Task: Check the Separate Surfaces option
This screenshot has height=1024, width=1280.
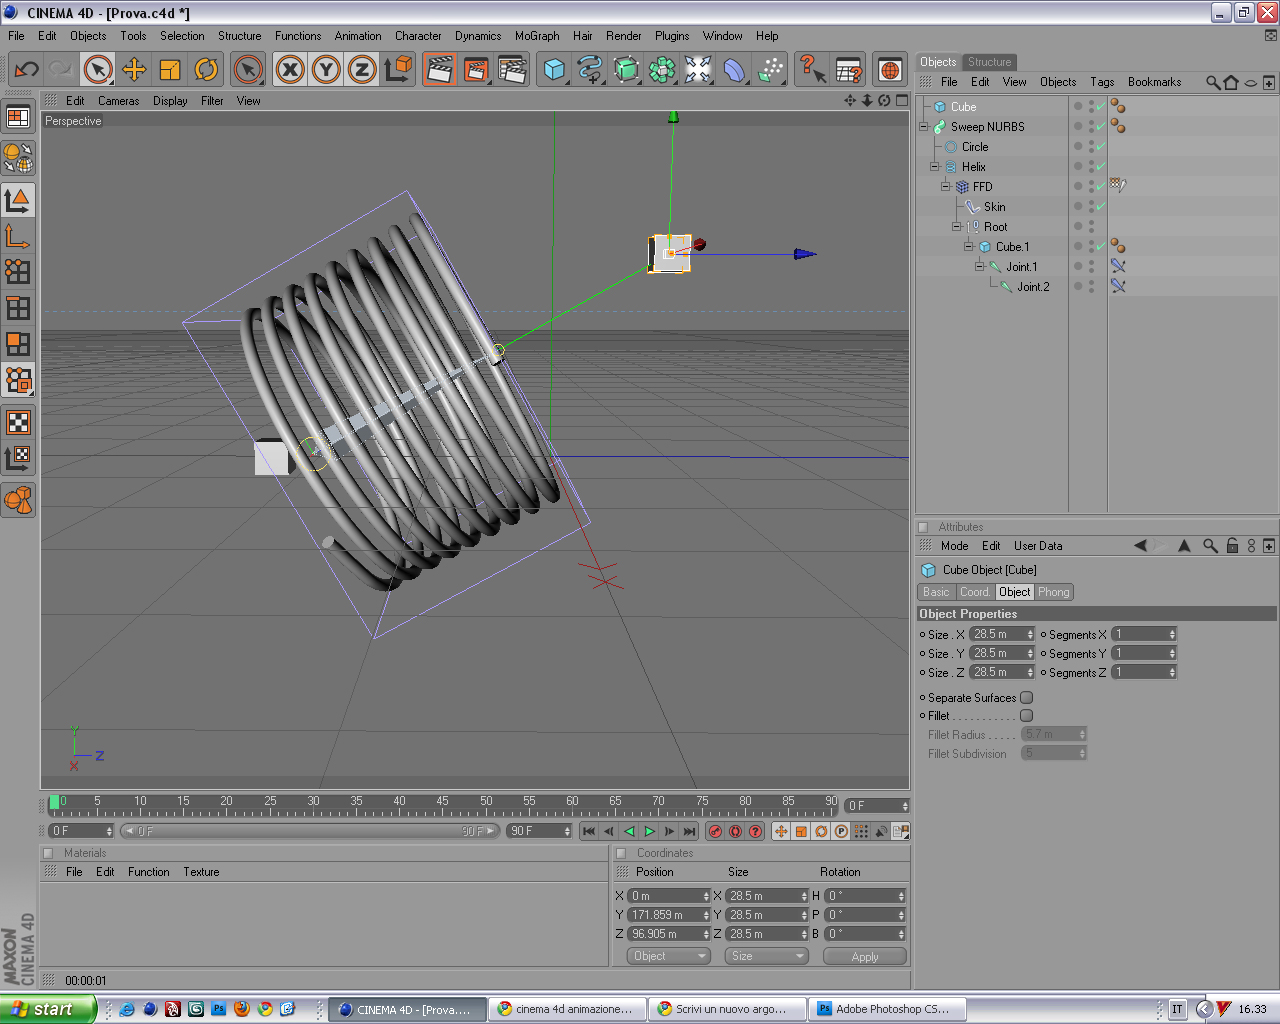Action: coord(1026,698)
